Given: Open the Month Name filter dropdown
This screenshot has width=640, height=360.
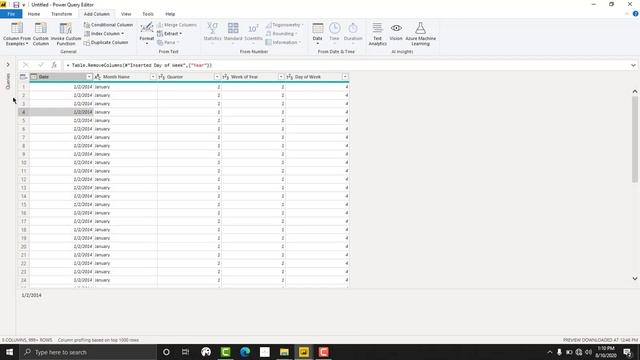Looking at the screenshot, I should (153, 77).
